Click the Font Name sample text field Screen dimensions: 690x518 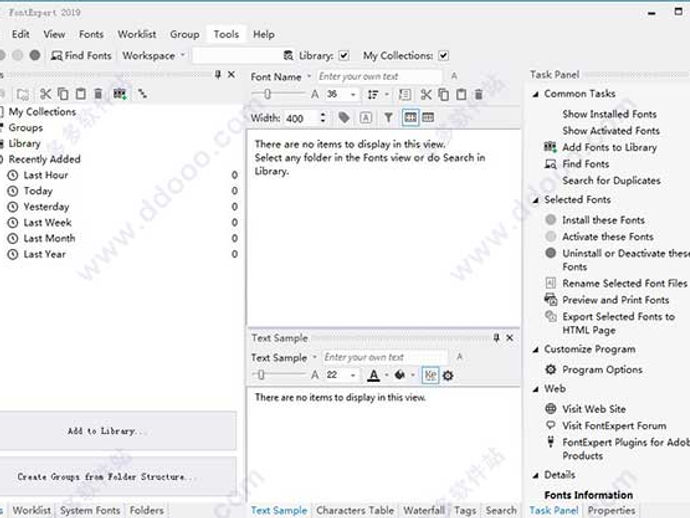coord(378,77)
